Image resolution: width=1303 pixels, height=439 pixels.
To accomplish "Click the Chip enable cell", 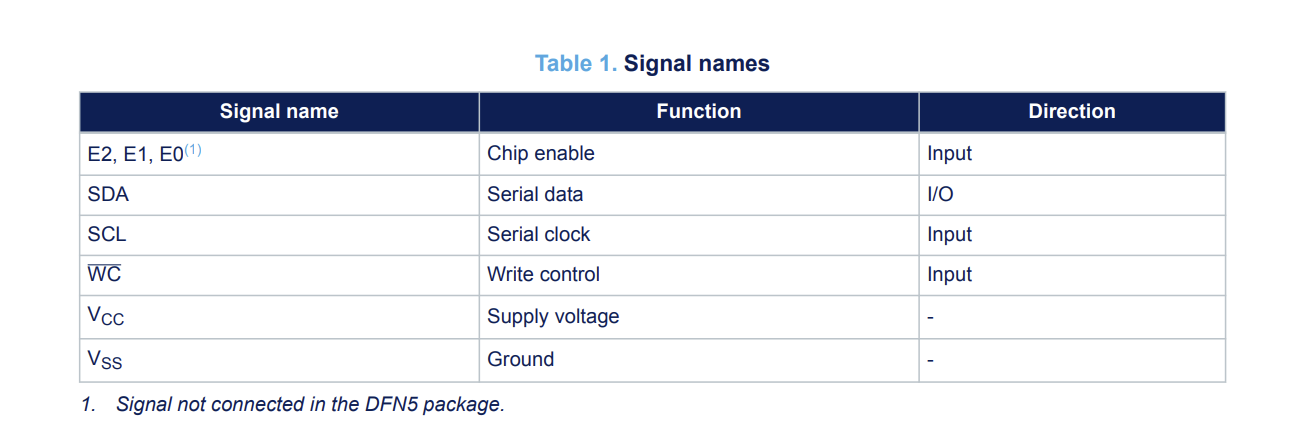I will [x=699, y=153].
